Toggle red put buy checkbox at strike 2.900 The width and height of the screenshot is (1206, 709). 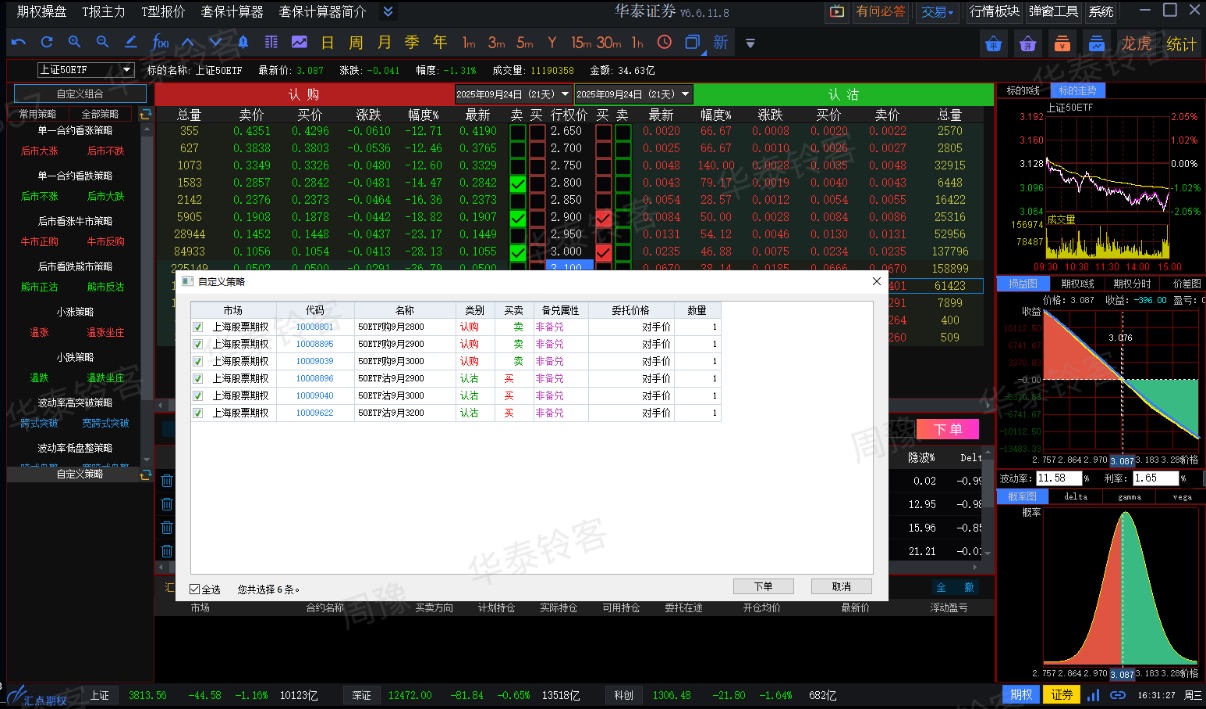(604, 218)
